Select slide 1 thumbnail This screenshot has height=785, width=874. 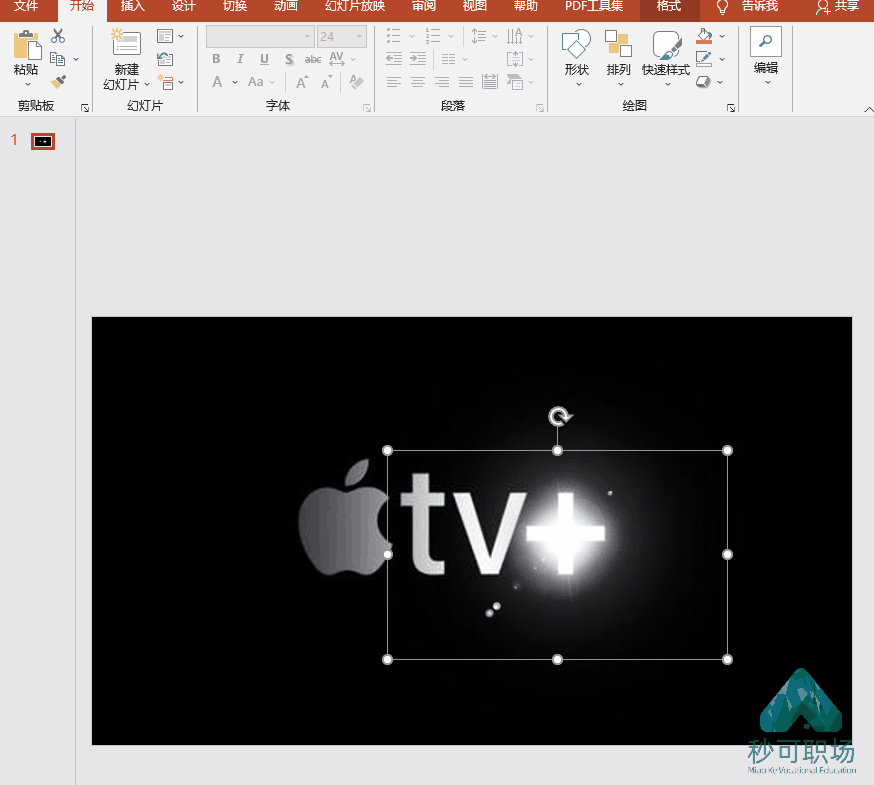43,141
